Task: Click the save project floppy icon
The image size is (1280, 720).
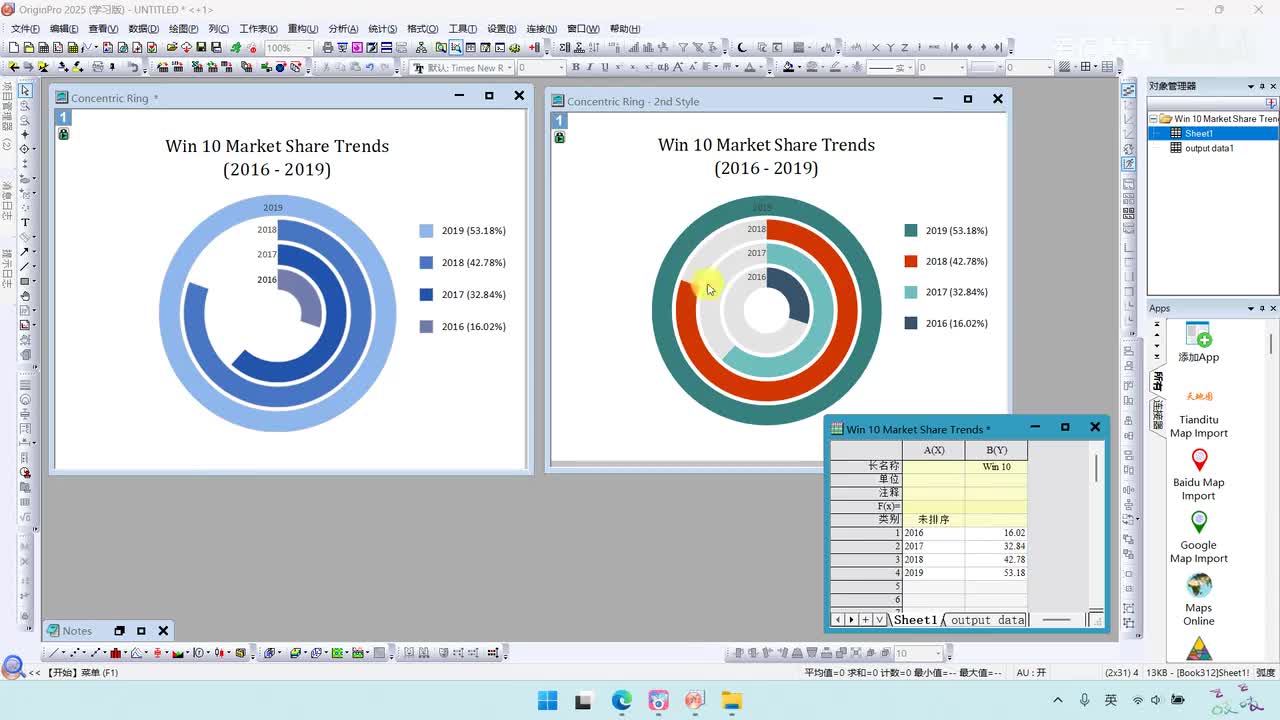Action: click(x=201, y=47)
